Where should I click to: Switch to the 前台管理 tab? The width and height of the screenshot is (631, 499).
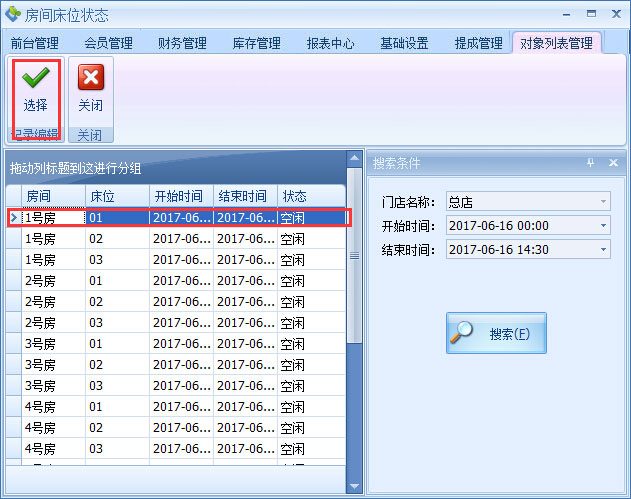point(35,44)
